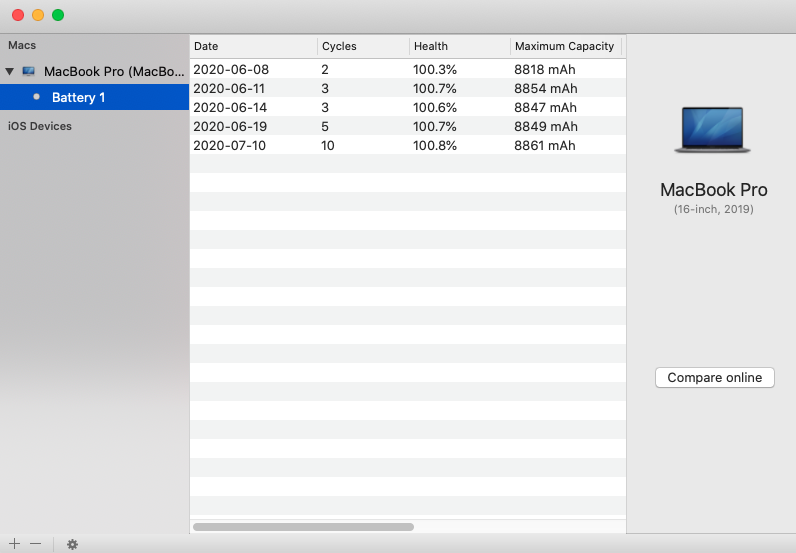Viewport: 796px width, 553px height.
Task: Select the MacBook Pro (MacBo... sidebar entry
Action: coord(94,72)
